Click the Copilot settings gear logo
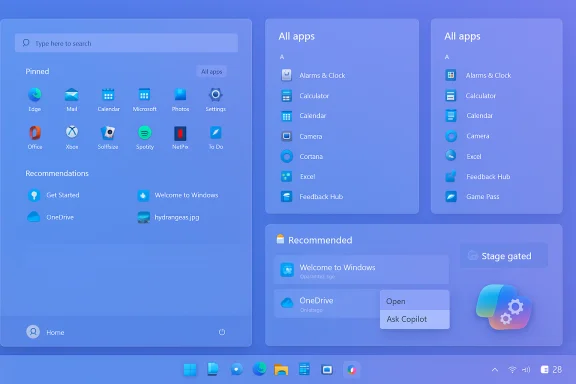Viewport: 576px width, 384px height. (x=504, y=307)
